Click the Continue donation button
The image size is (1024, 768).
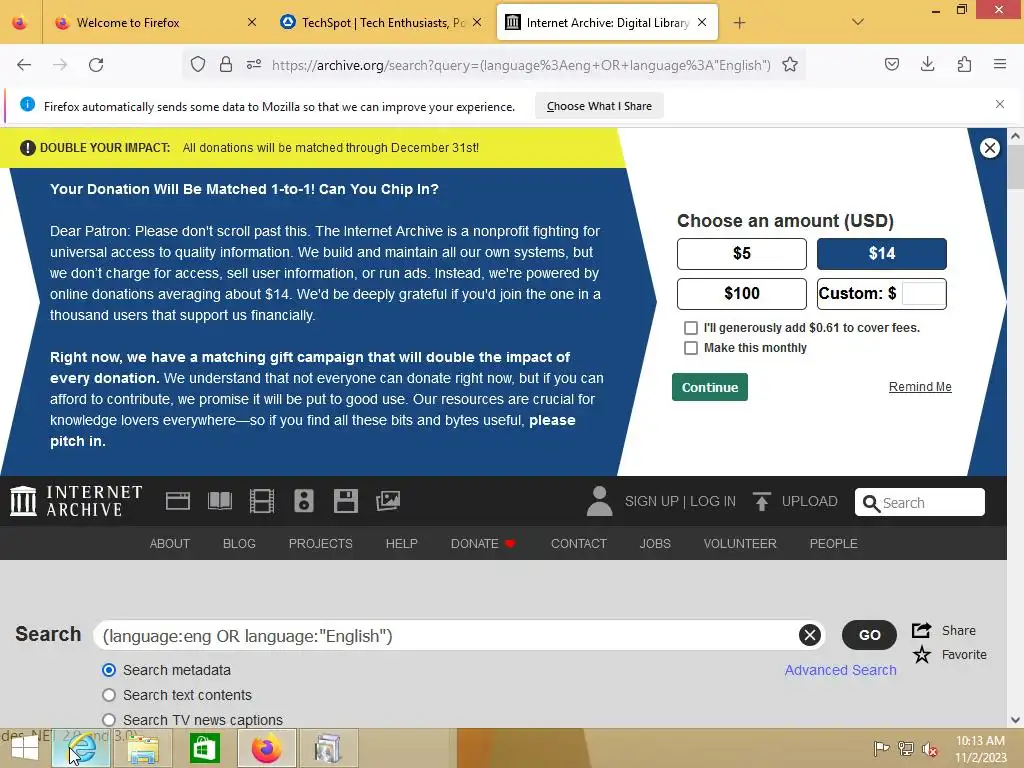point(710,387)
